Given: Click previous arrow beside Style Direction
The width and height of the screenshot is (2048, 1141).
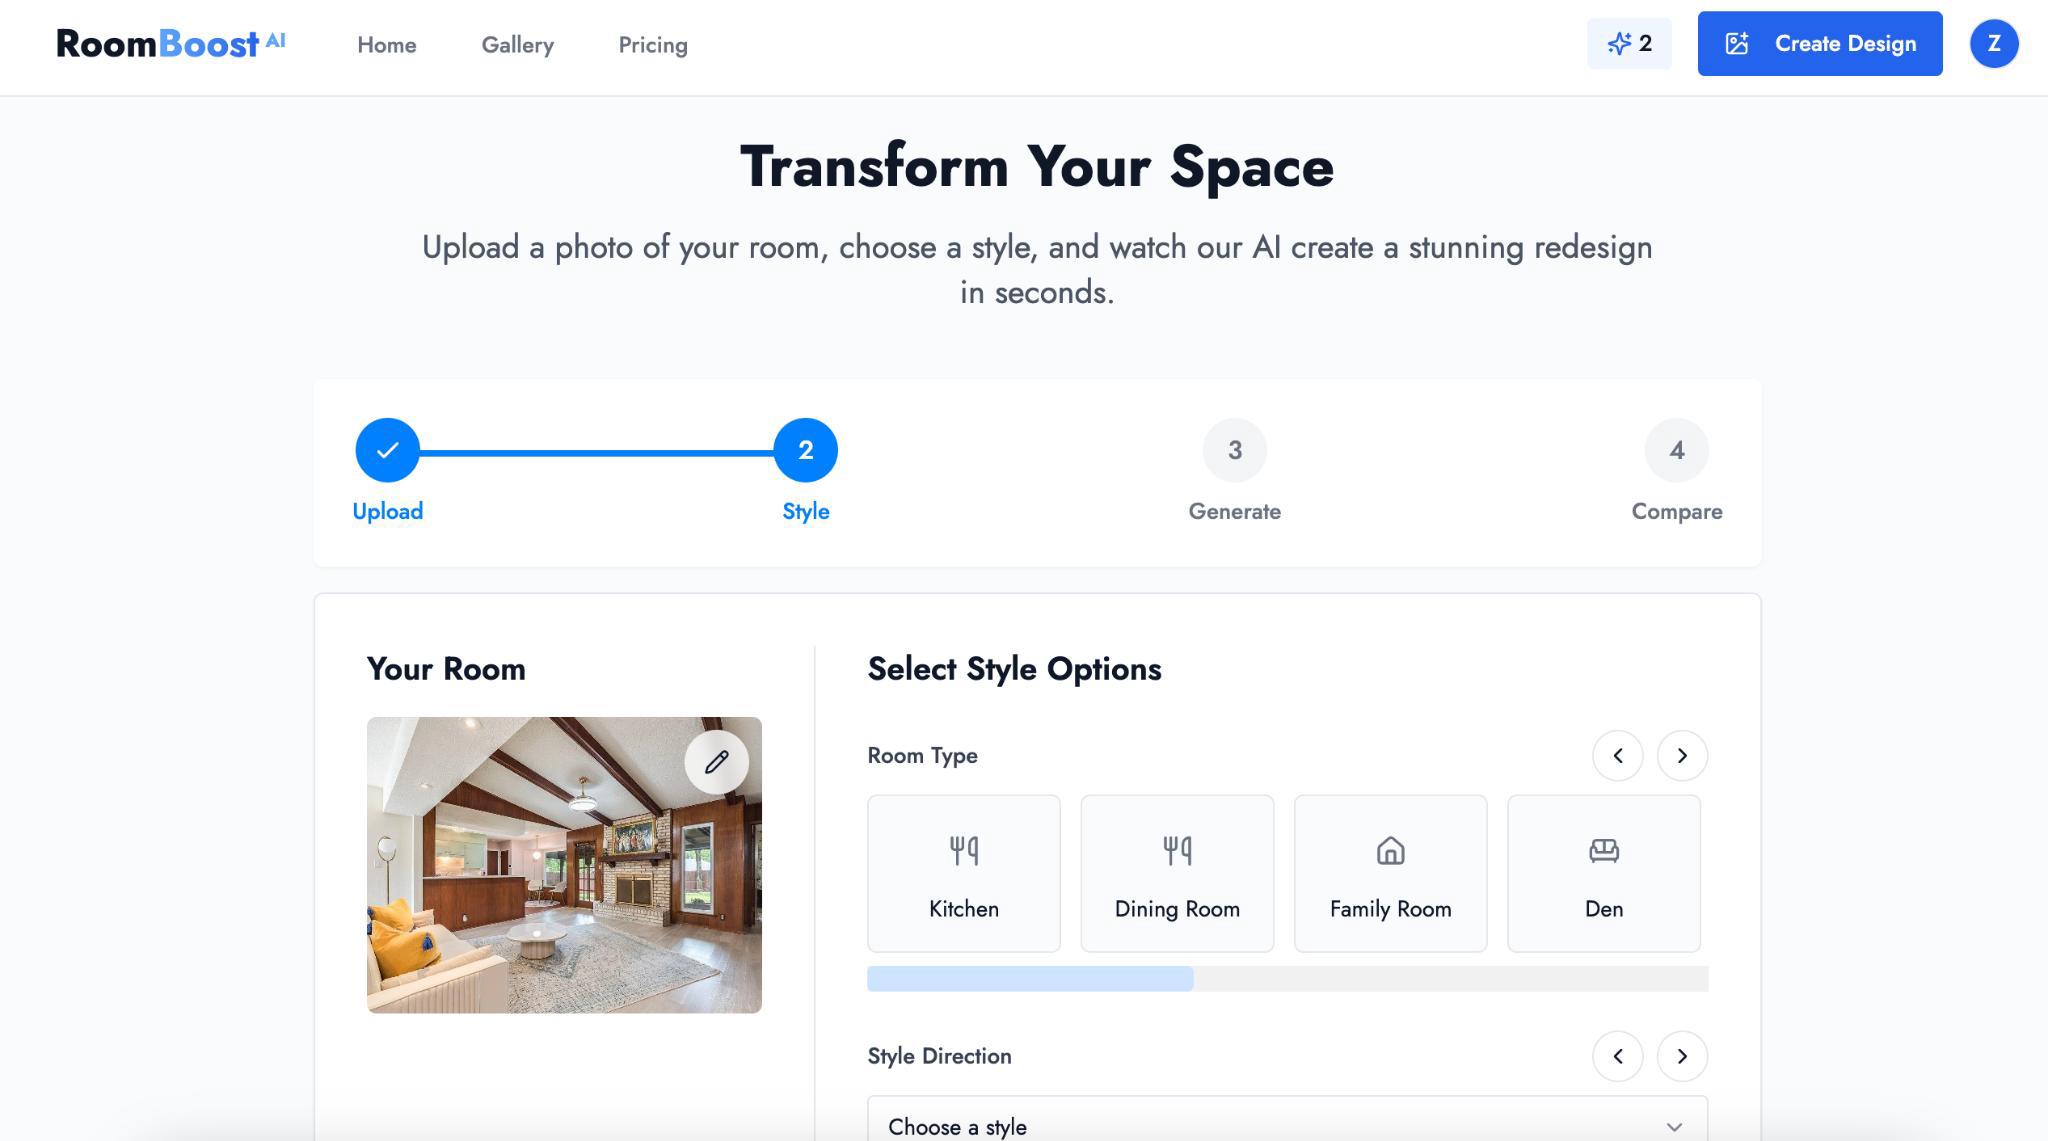Looking at the screenshot, I should point(1617,1056).
